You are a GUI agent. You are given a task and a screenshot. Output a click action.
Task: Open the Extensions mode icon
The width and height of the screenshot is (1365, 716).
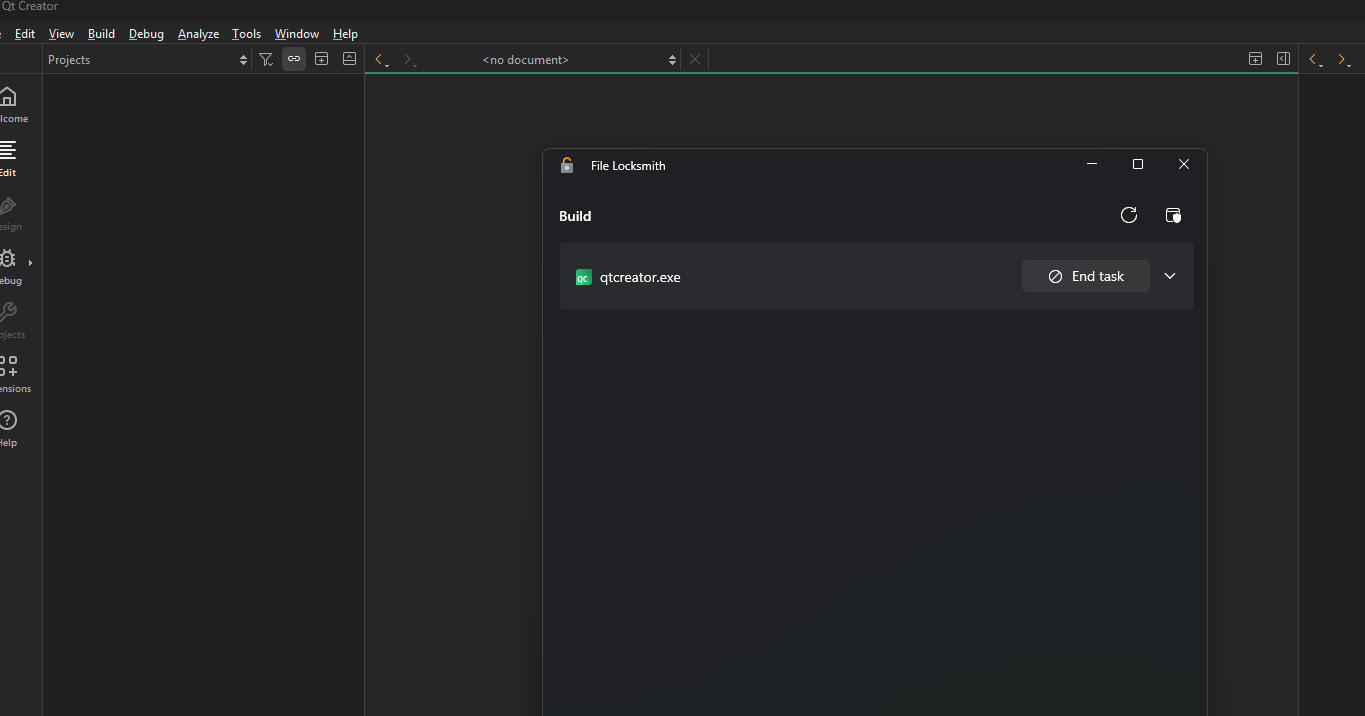tap(8, 367)
